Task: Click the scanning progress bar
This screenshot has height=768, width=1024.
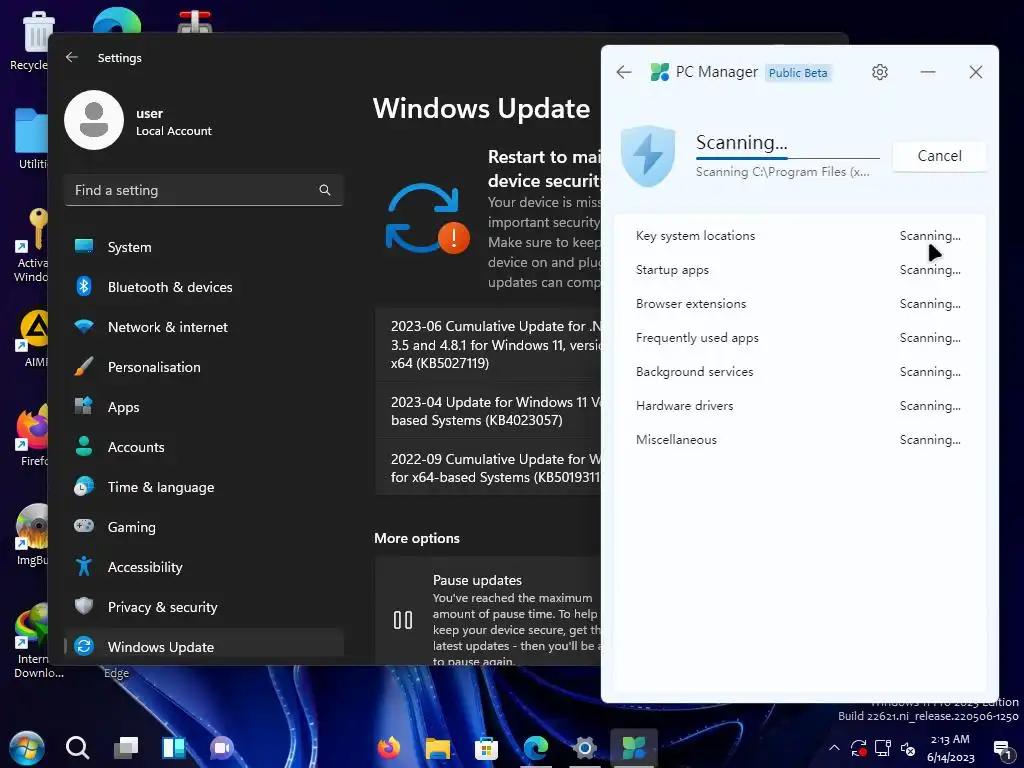Action: click(x=788, y=158)
